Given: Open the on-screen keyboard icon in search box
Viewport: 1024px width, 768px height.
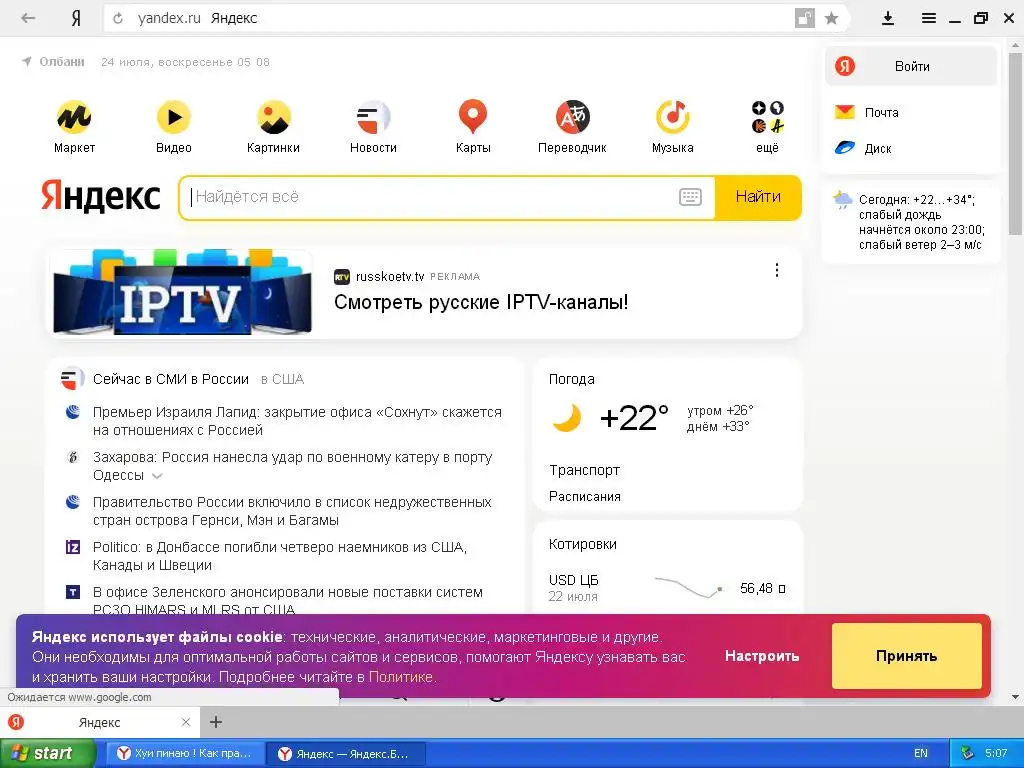Looking at the screenshot, I should coord(690,197).
